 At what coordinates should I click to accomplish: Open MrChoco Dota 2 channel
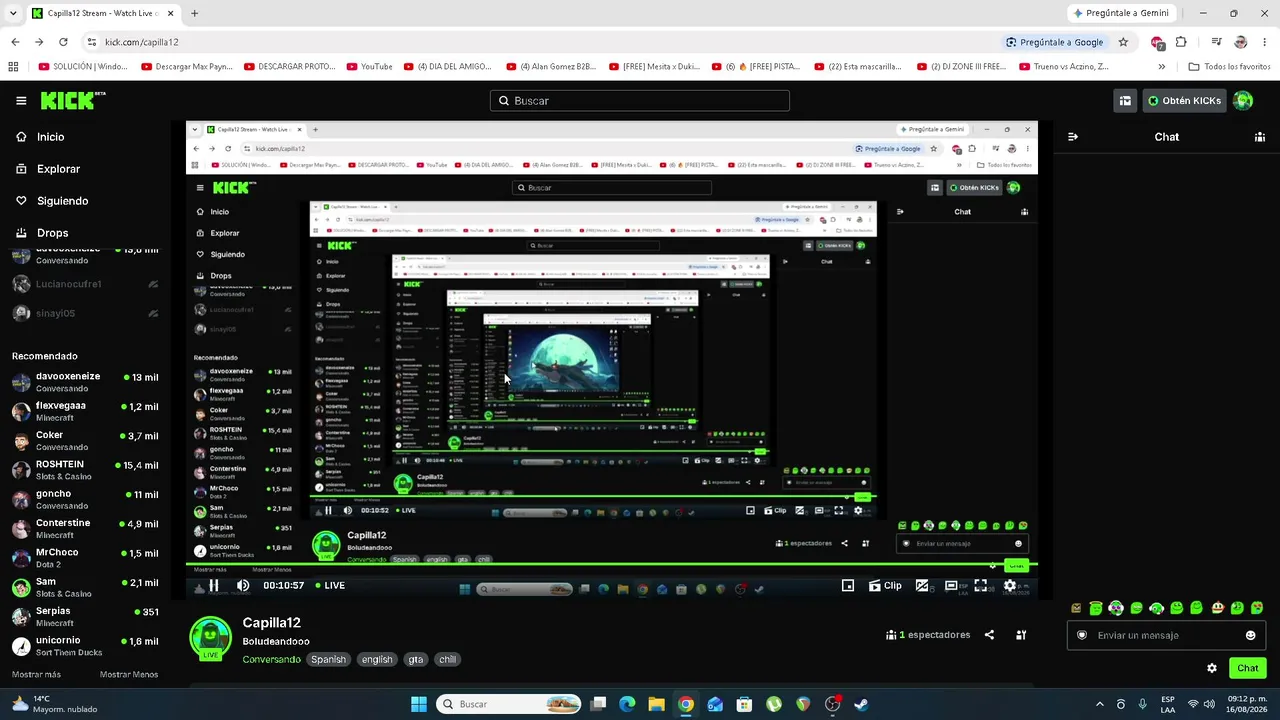[x=85, y=558]
